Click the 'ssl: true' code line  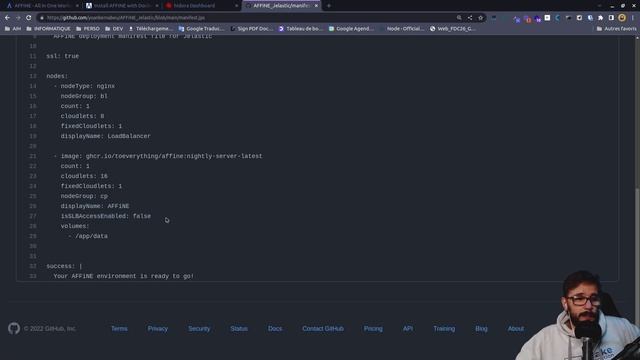click(62, 56)
